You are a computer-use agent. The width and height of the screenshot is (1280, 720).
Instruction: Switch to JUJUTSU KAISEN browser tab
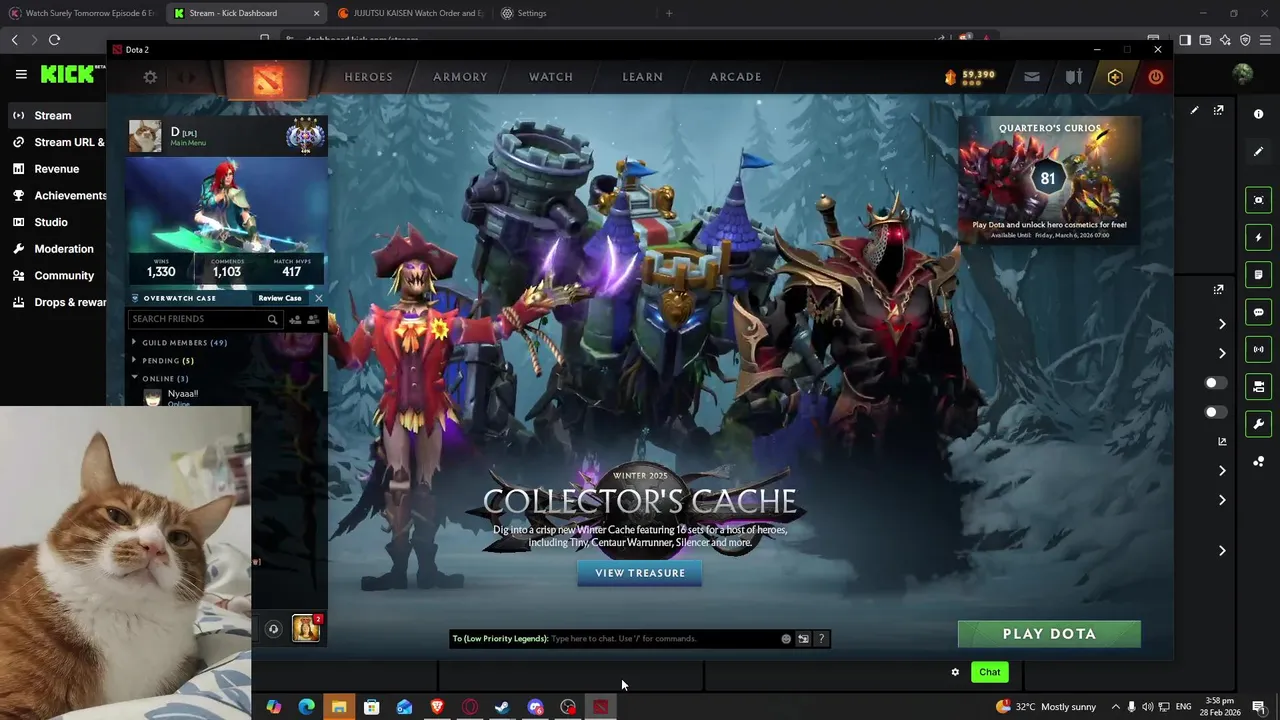click(x=410, y=13)
